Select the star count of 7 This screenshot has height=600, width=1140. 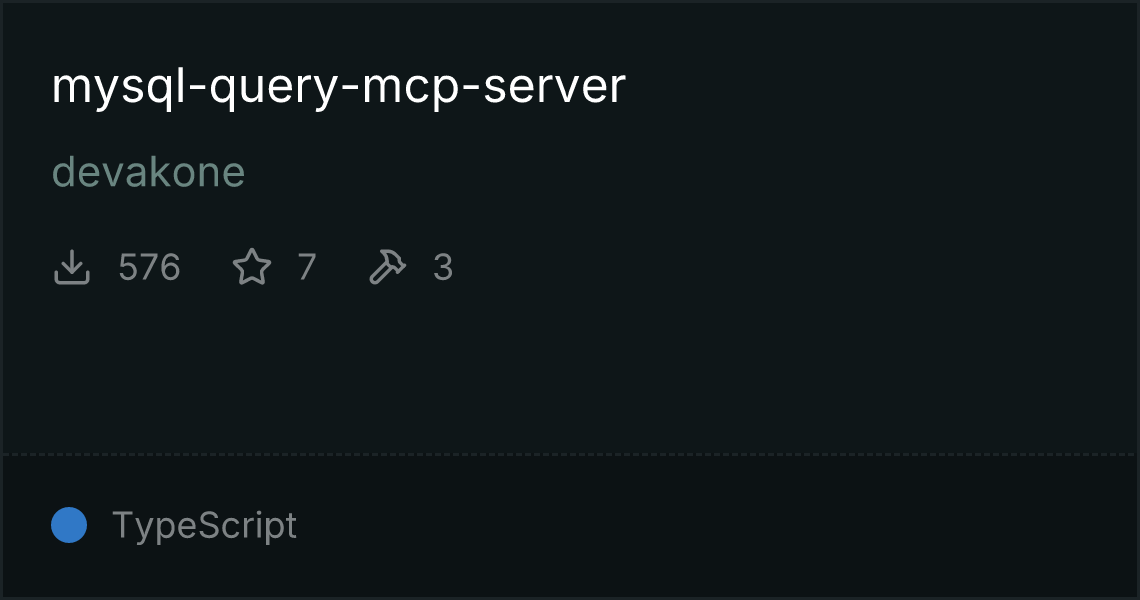click(x=307, y=267)
